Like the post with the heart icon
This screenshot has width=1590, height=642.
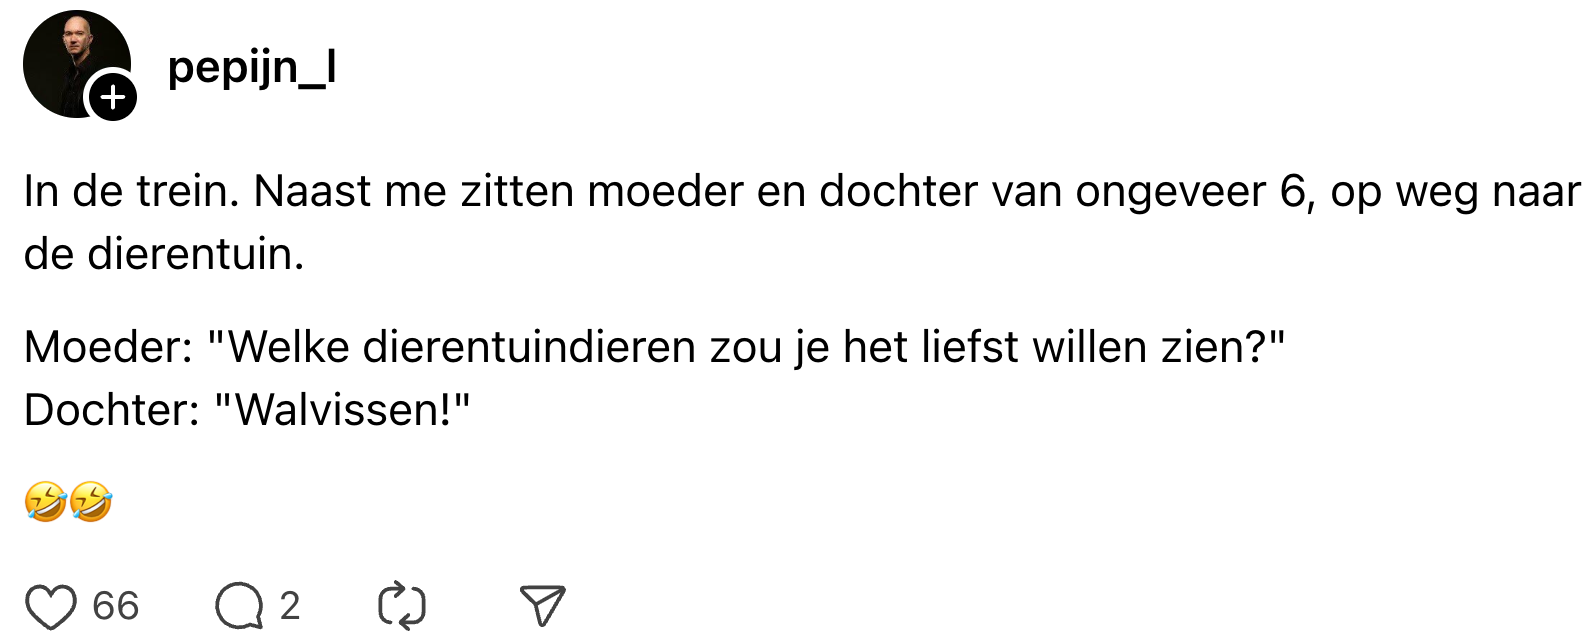click(50, 607)
